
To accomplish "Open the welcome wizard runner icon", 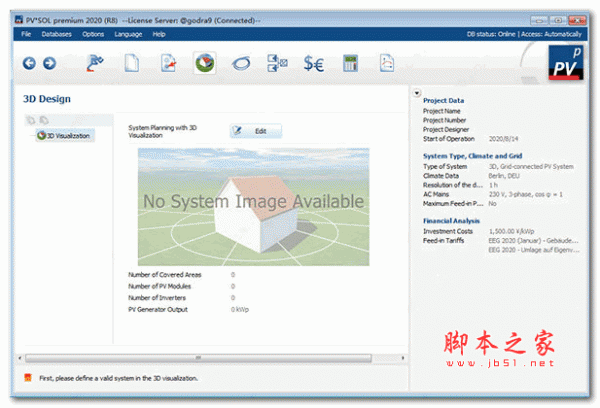I will pos(95,63).
